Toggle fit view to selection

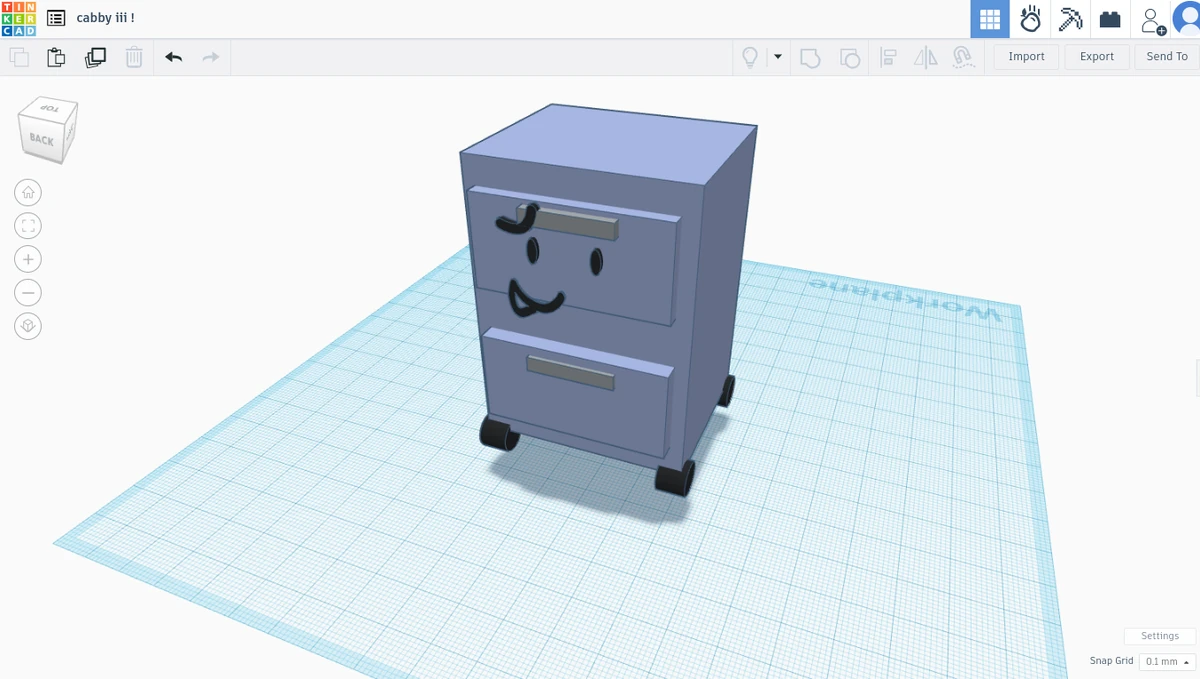coord(28,225)
